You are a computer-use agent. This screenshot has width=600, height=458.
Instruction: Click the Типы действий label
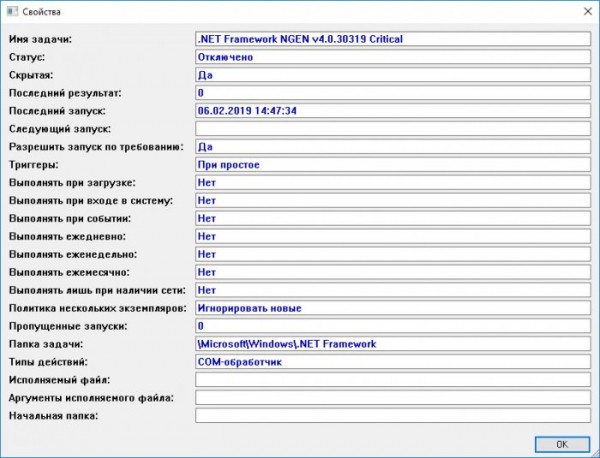tap(48, 362)
